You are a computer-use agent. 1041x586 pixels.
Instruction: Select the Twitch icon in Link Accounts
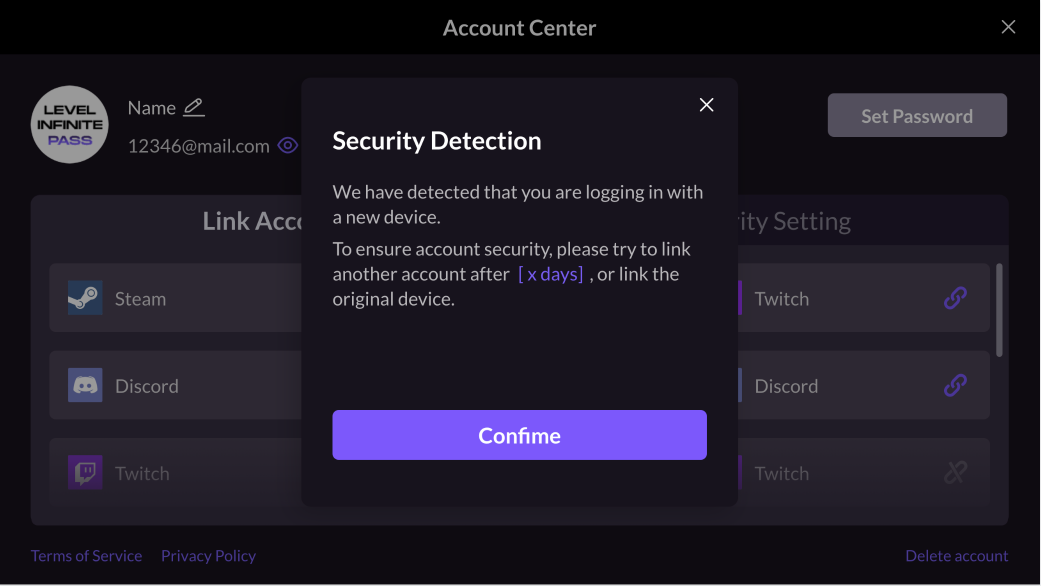coord(85,471)
